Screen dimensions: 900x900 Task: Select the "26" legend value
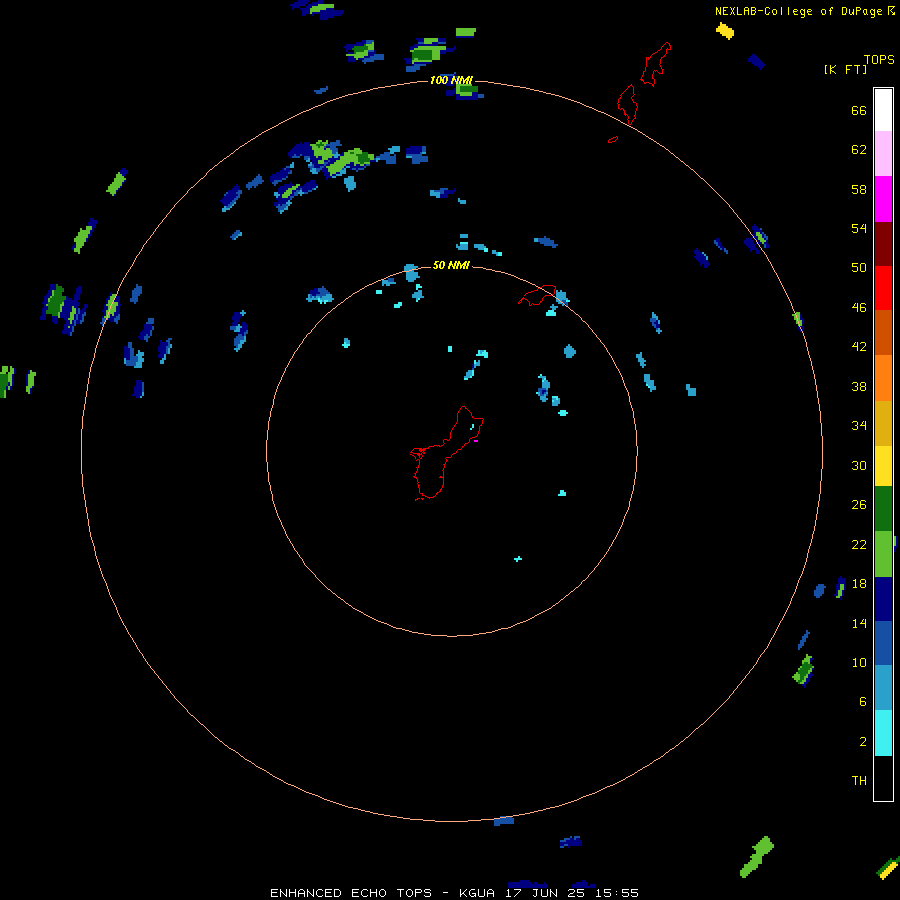point(859,505)
